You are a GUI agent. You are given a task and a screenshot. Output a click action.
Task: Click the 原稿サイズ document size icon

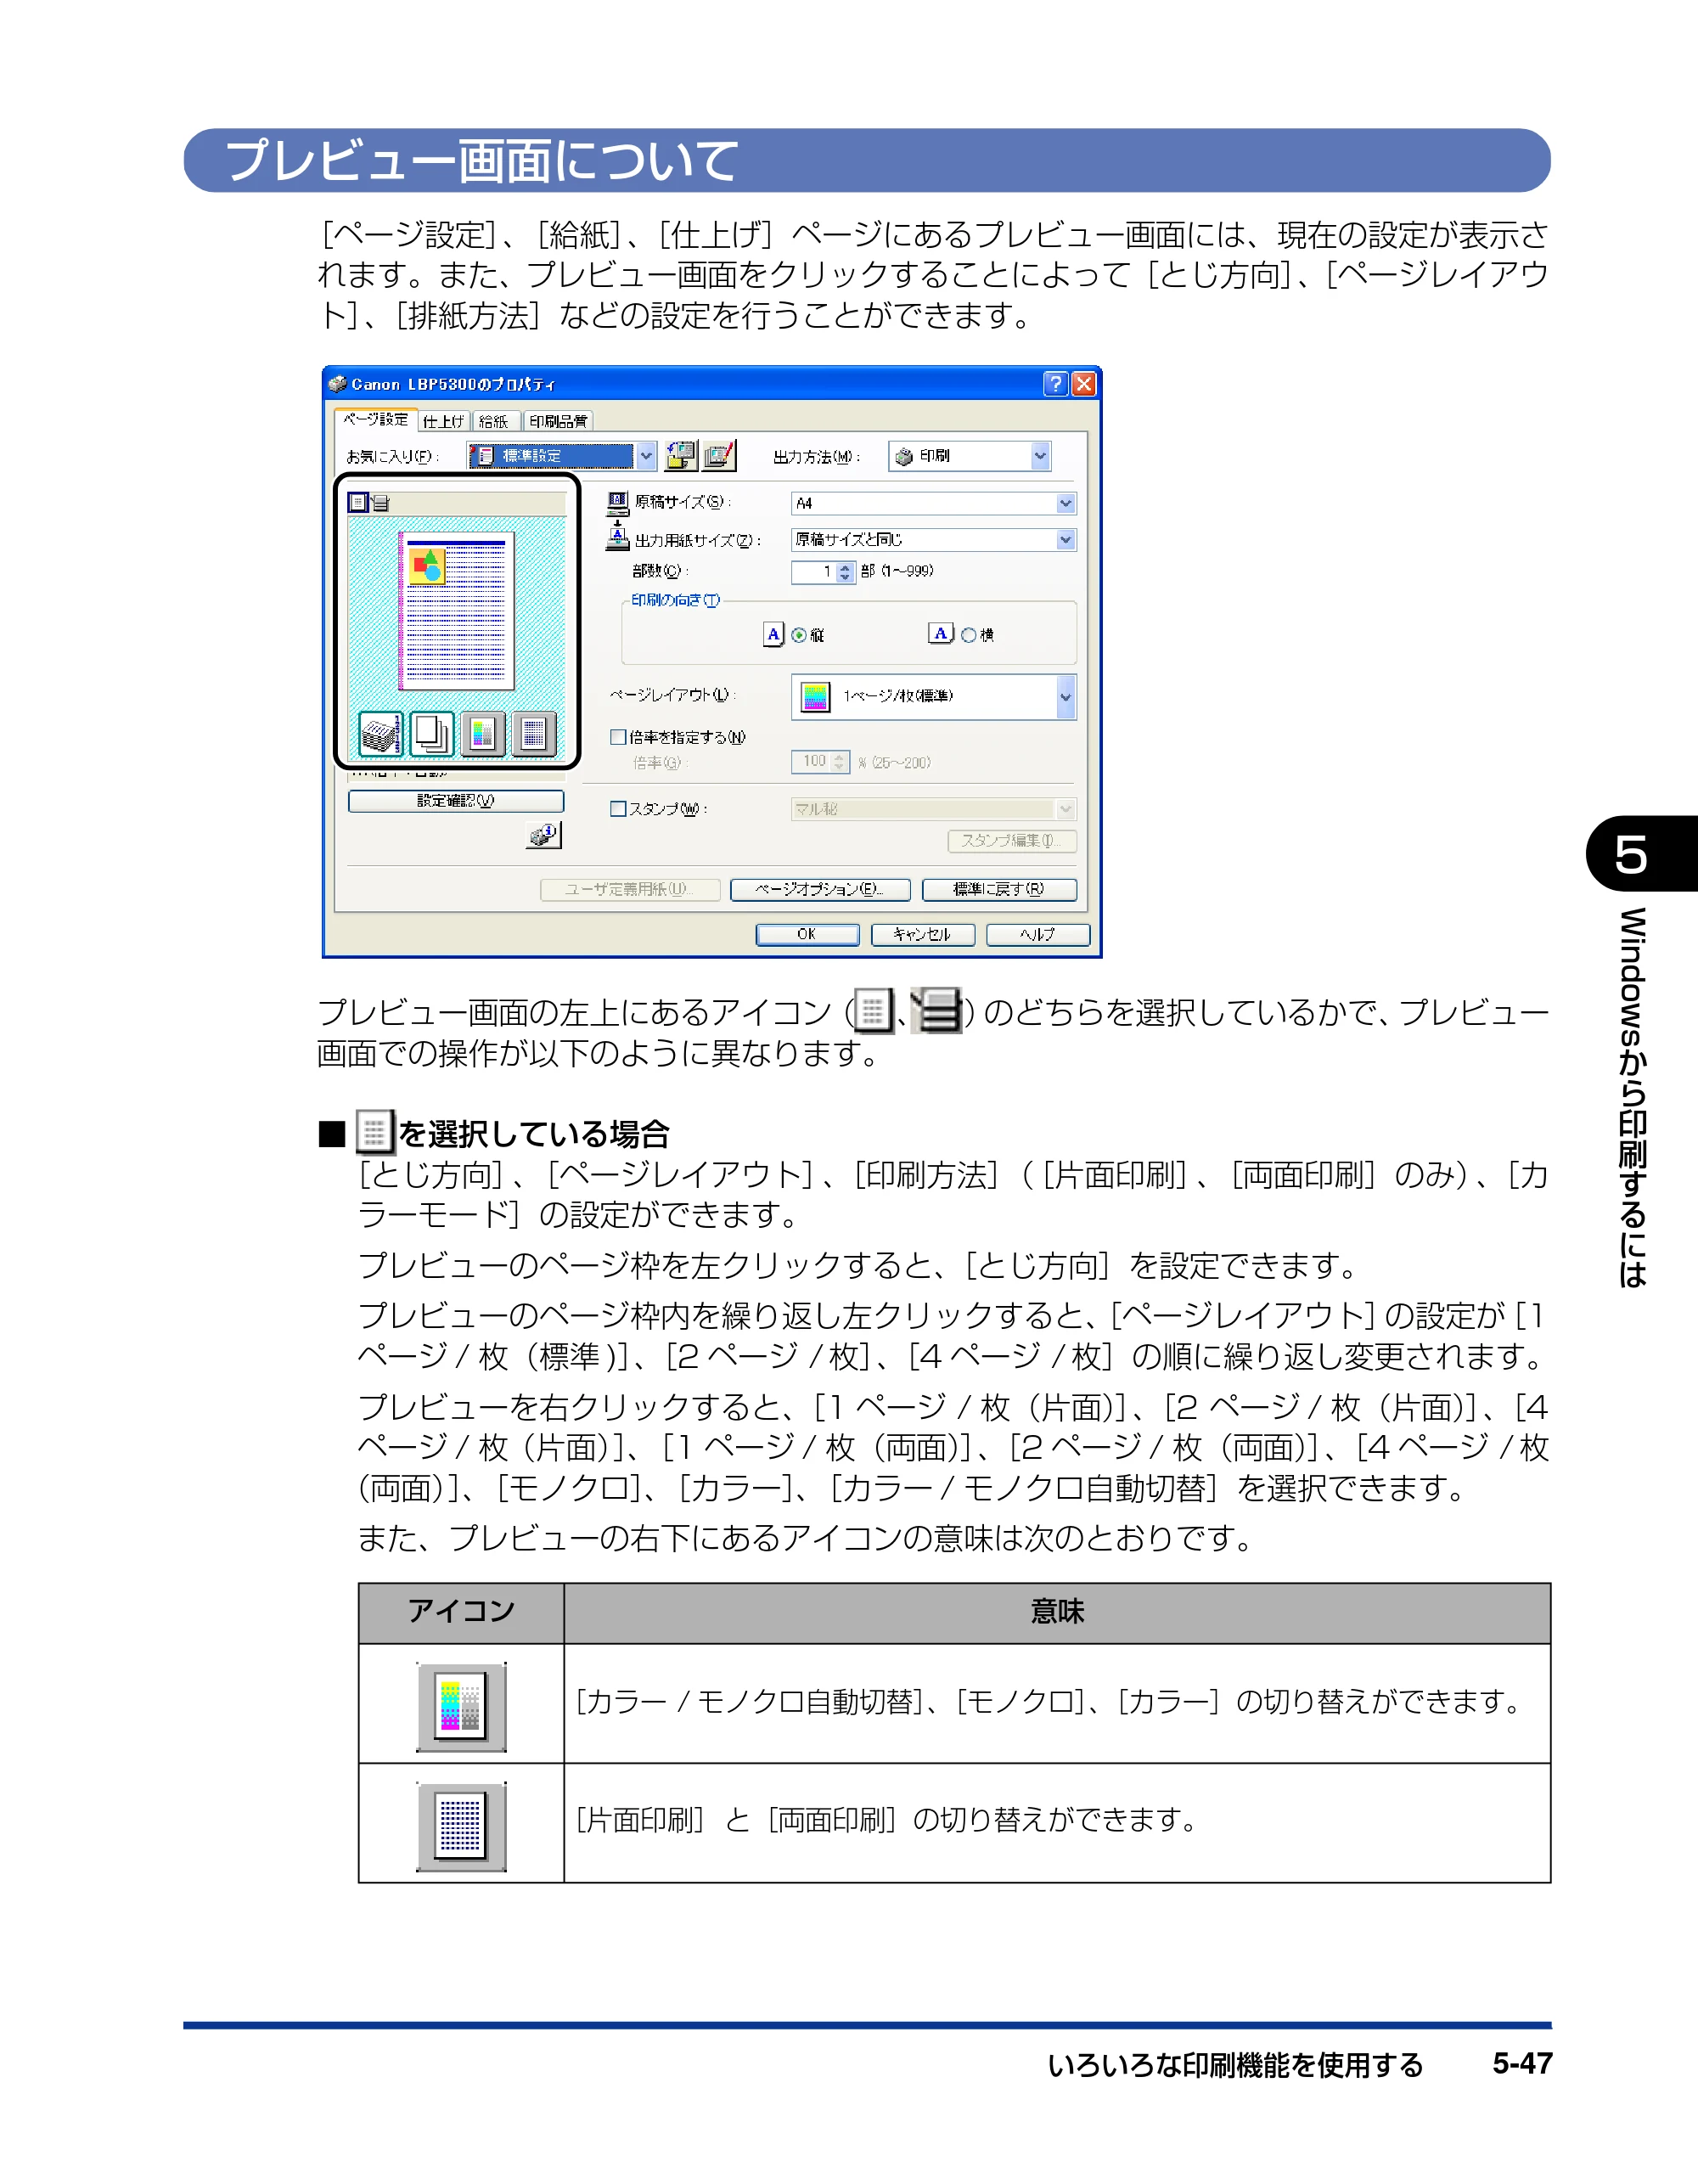coord(618,502)
